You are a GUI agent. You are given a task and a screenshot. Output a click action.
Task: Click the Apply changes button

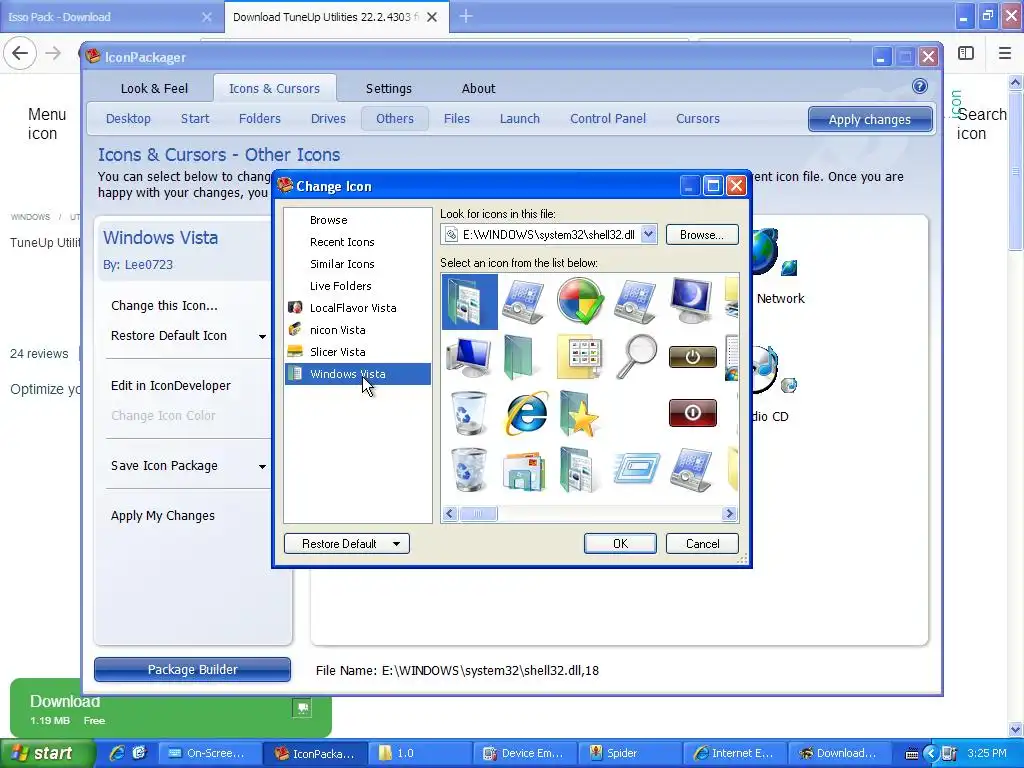869,120
